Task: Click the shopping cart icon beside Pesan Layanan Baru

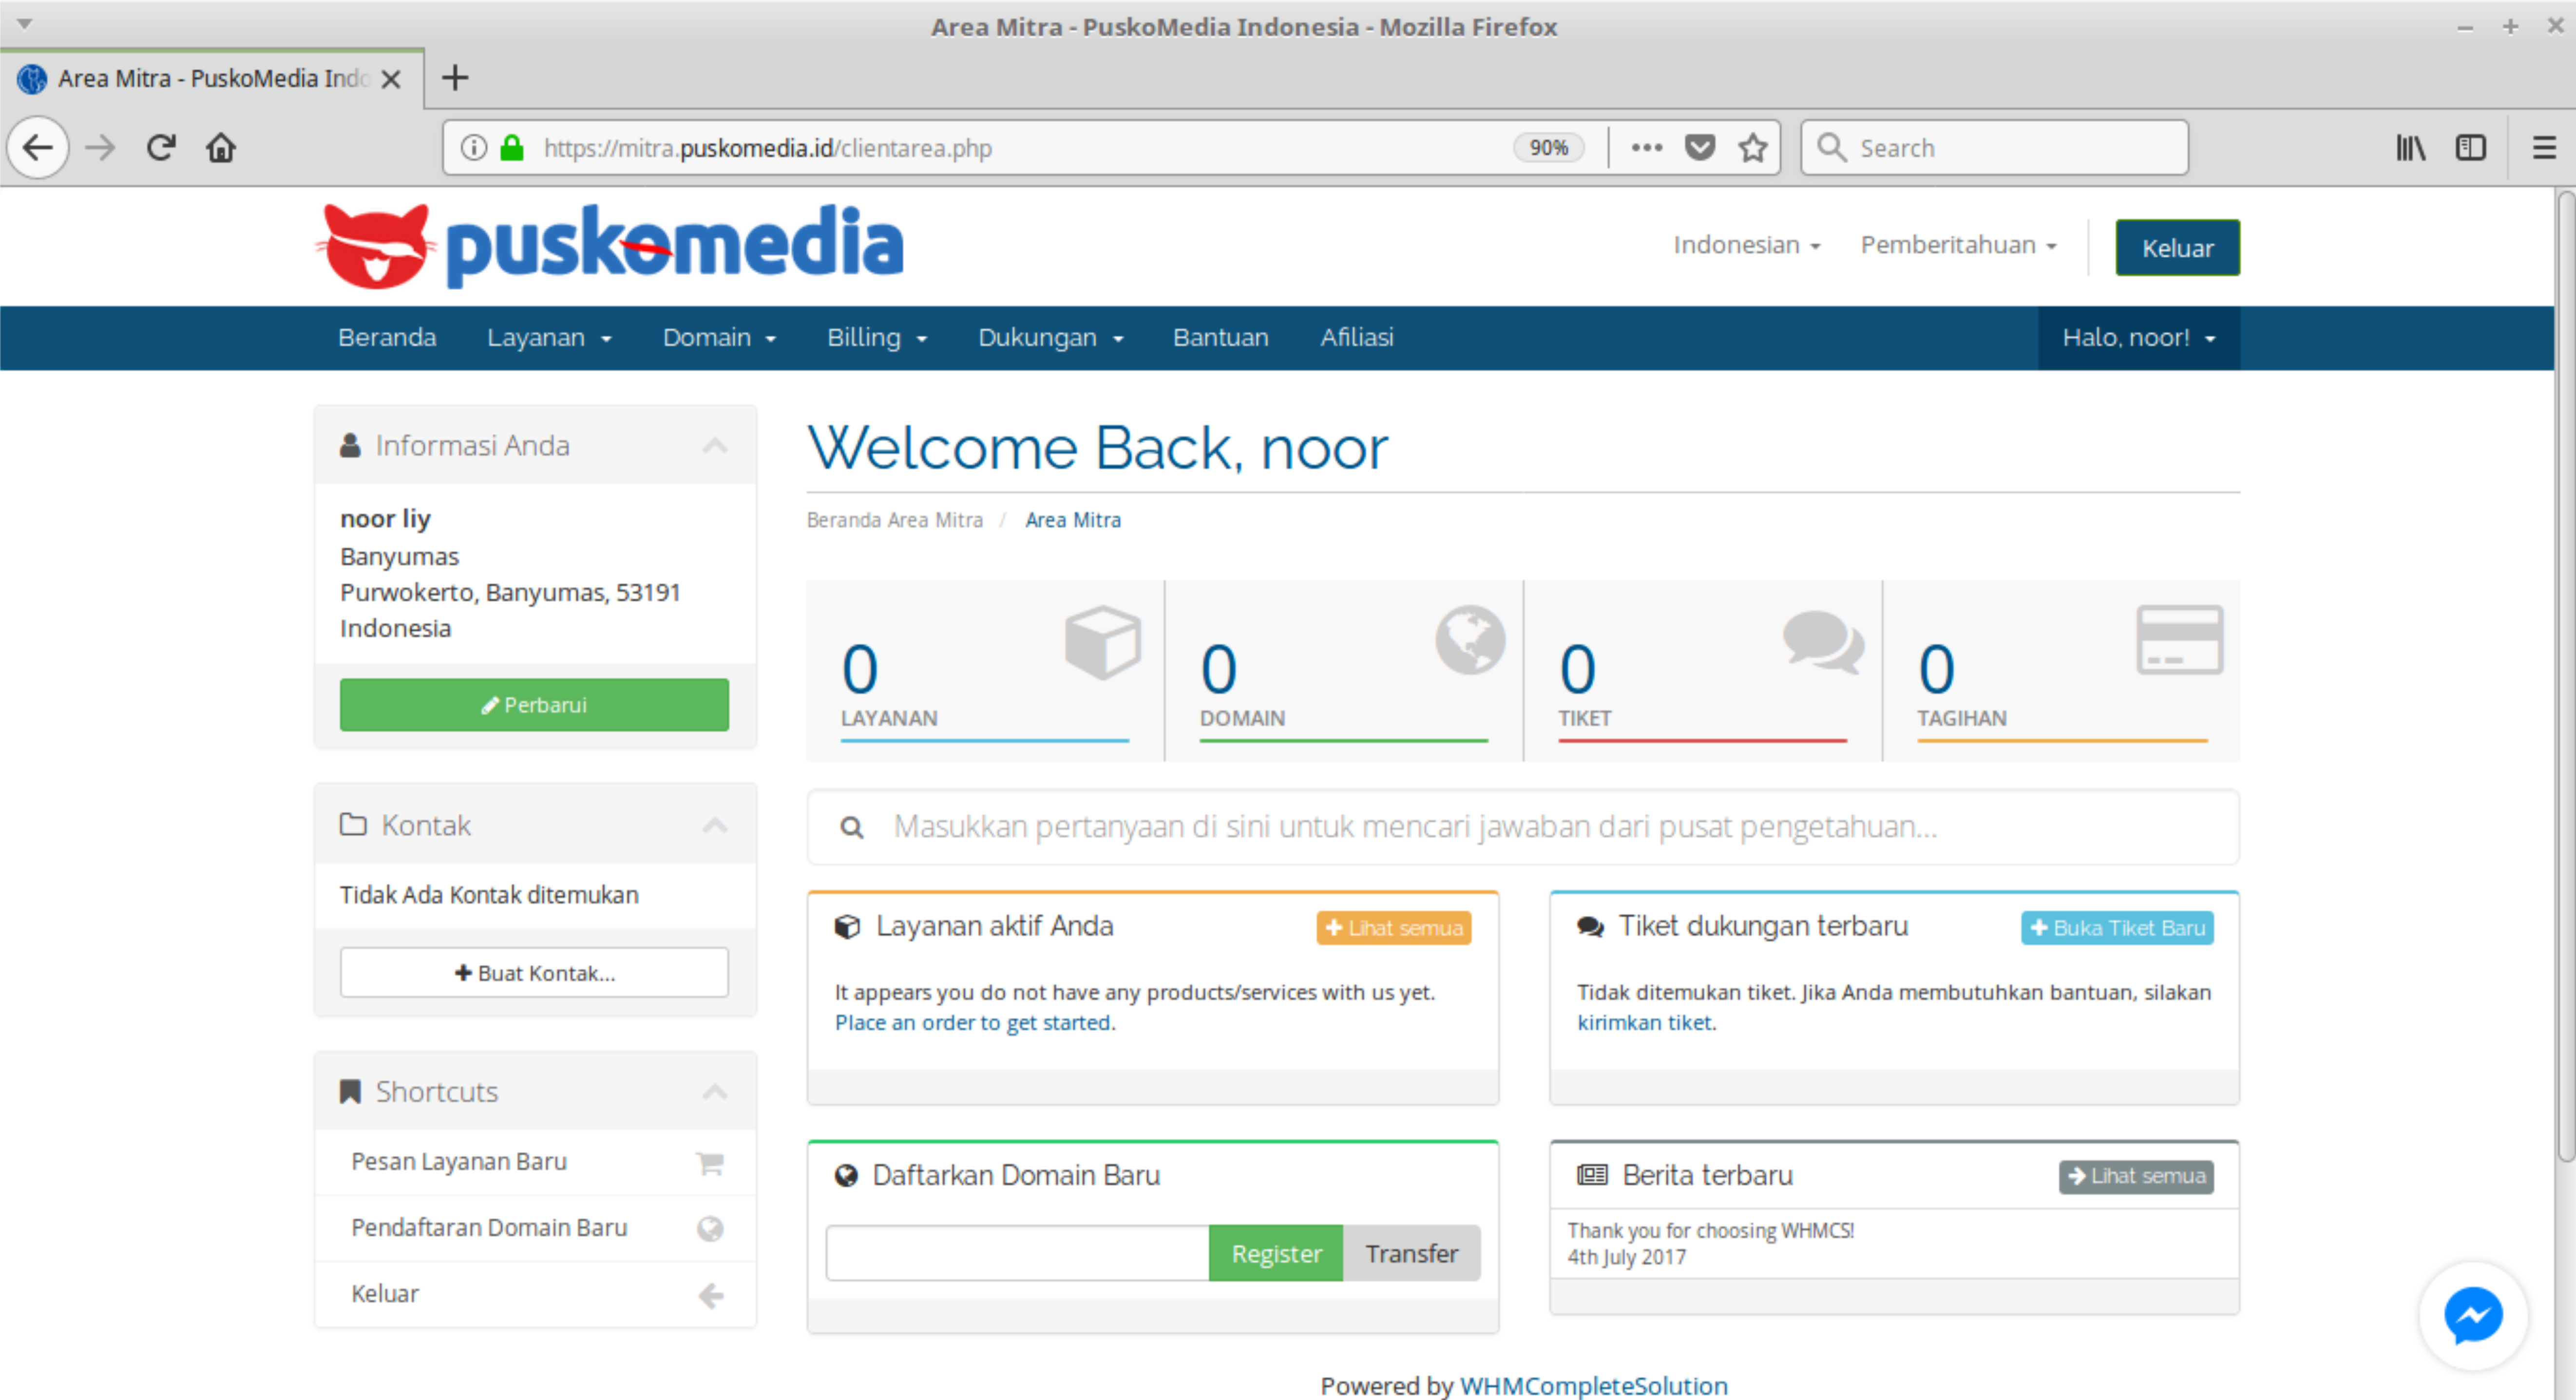Action: (x=710, y=1163)
